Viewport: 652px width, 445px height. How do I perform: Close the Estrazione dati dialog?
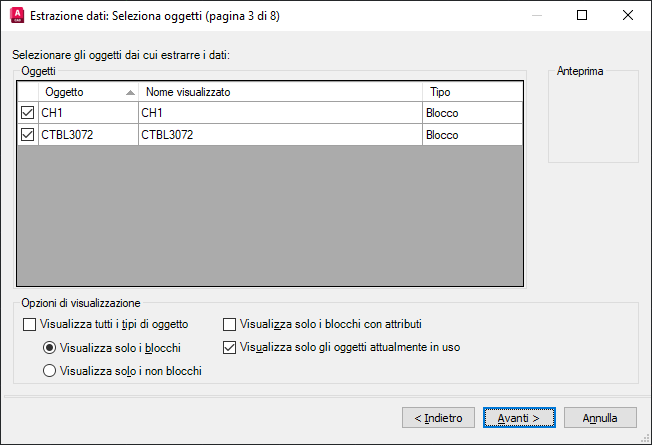point(627,15)
